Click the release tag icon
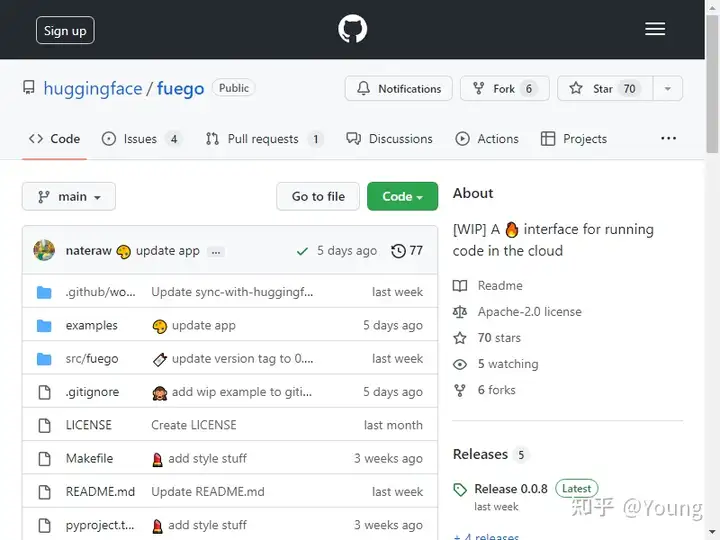Screen dimensions: 720x540 [460, 489]
